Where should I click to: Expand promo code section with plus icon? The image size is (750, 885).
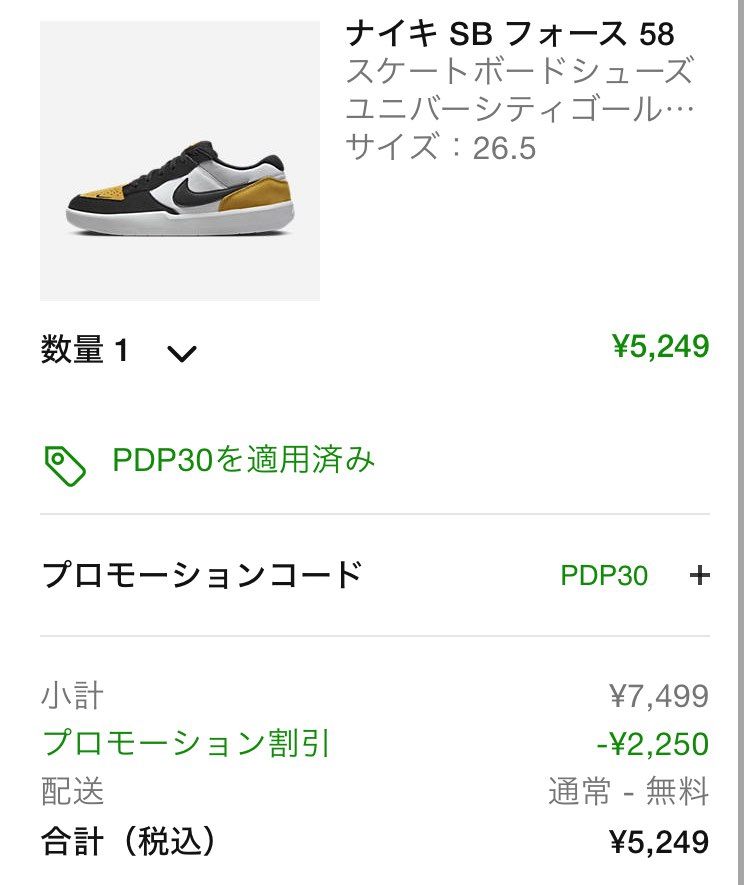tap(700, 575)
